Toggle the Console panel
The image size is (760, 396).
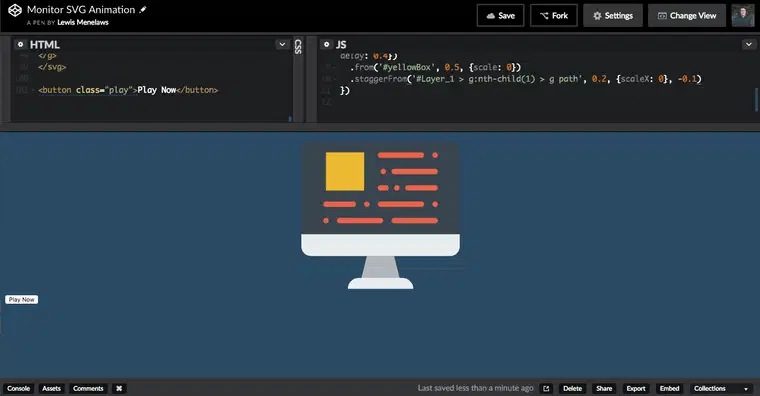(x=18, y=388)
